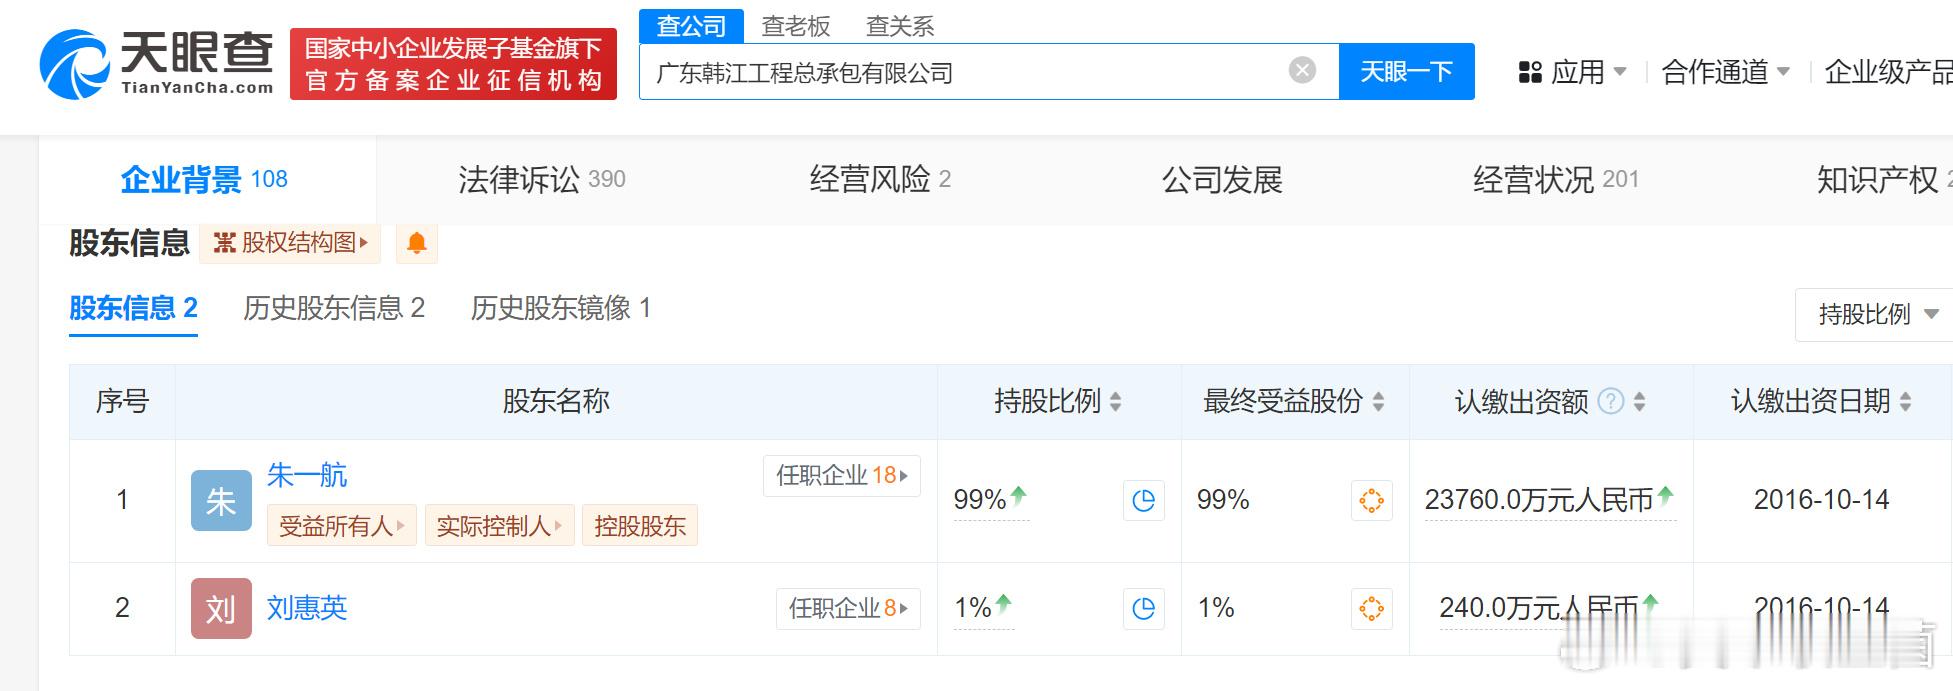Sort table by 持股比例 column arrows
Image resolution: width=1953 pixels, height=691 pixels.
point(1116,402)
